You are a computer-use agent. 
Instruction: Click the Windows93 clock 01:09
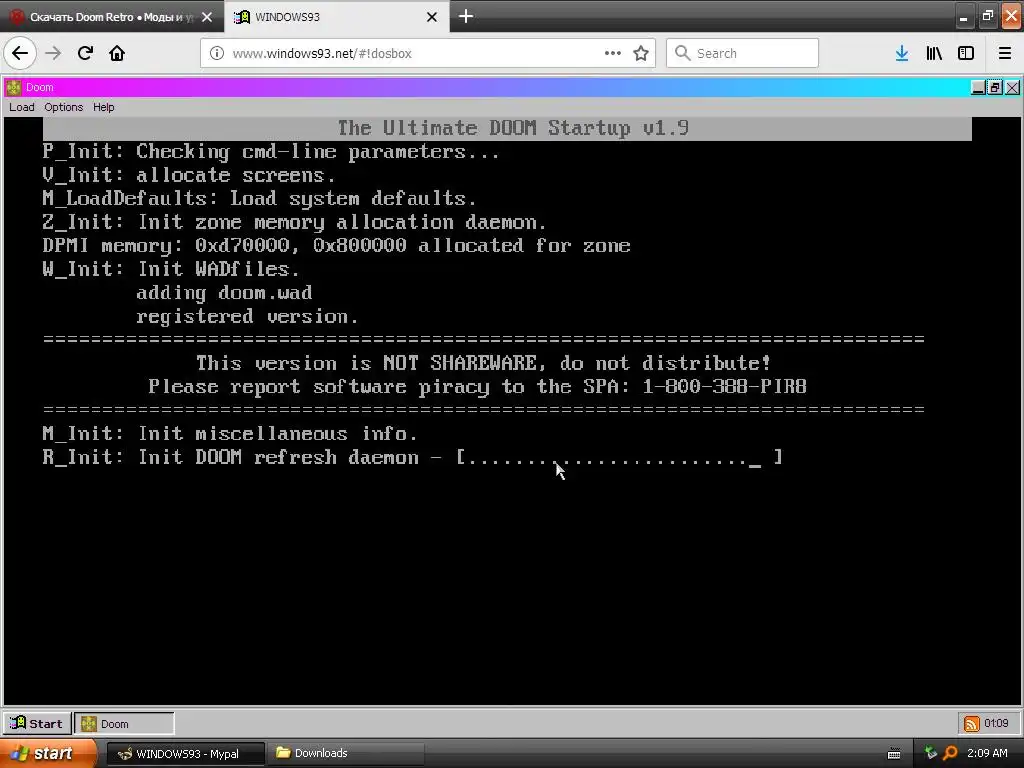997,723
